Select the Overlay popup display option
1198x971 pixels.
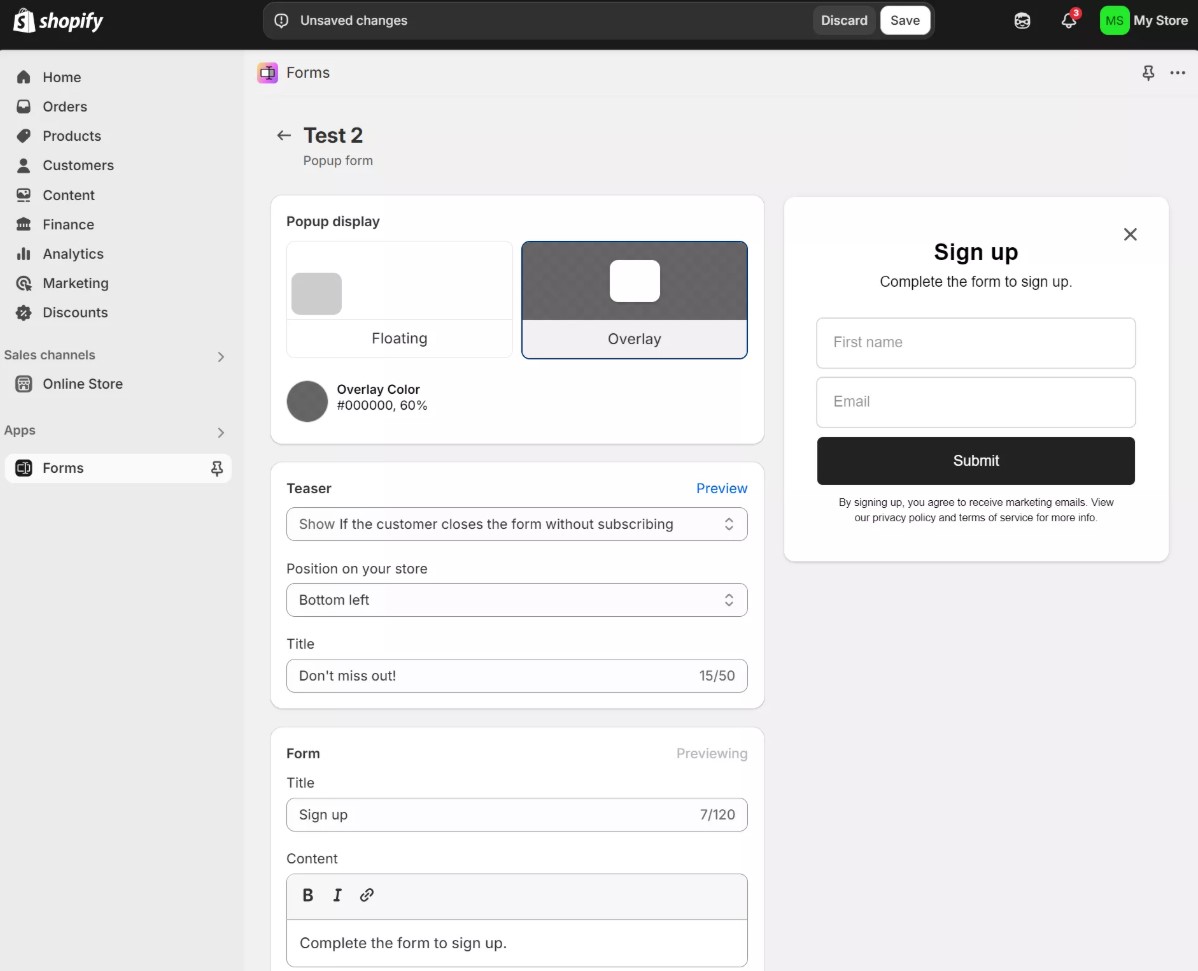coord(634,299)
